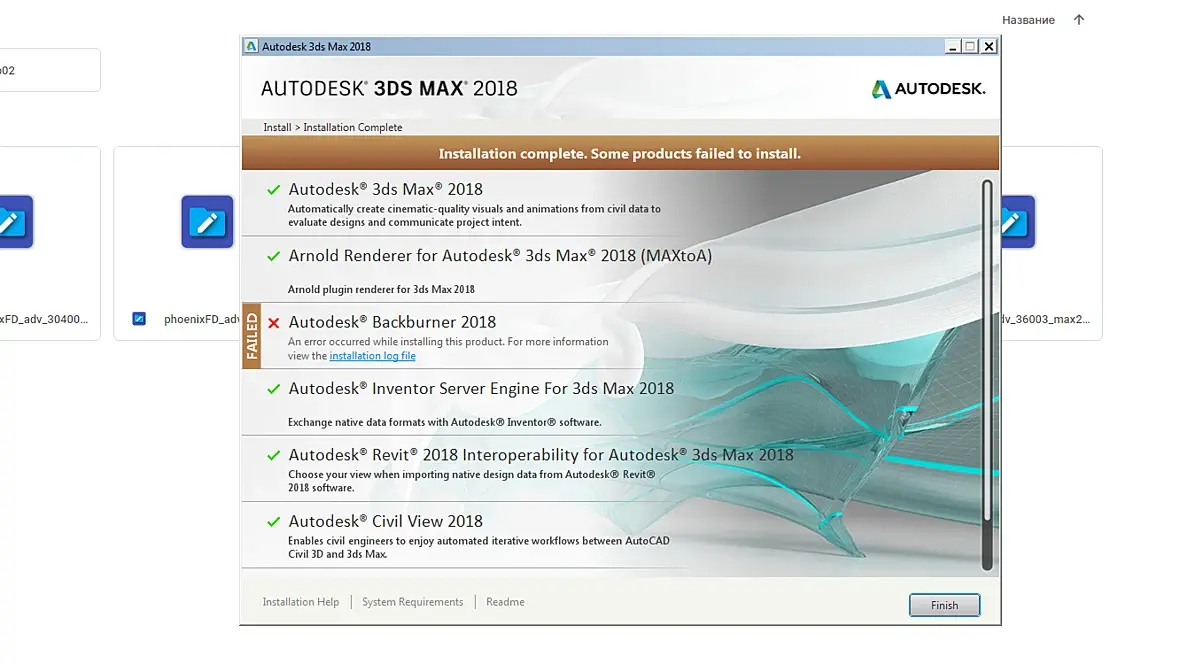Screen dimensions: 1180x664
Task: Click the Autodesk logo in installer header
Action: point(928,89)
